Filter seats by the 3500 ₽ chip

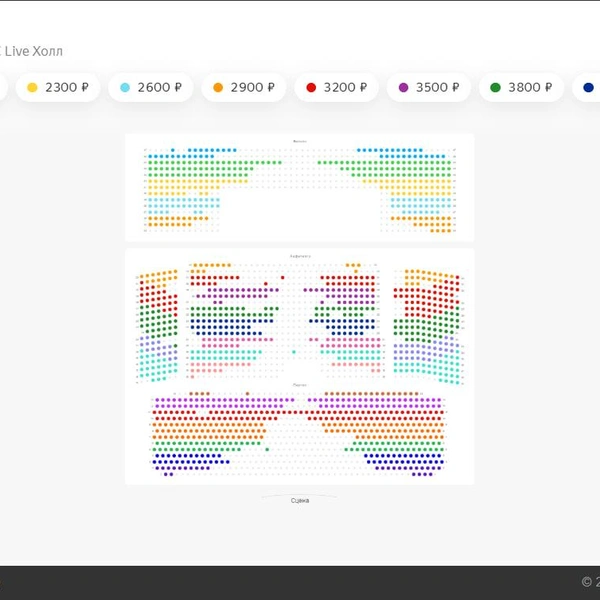click(429, 88)
